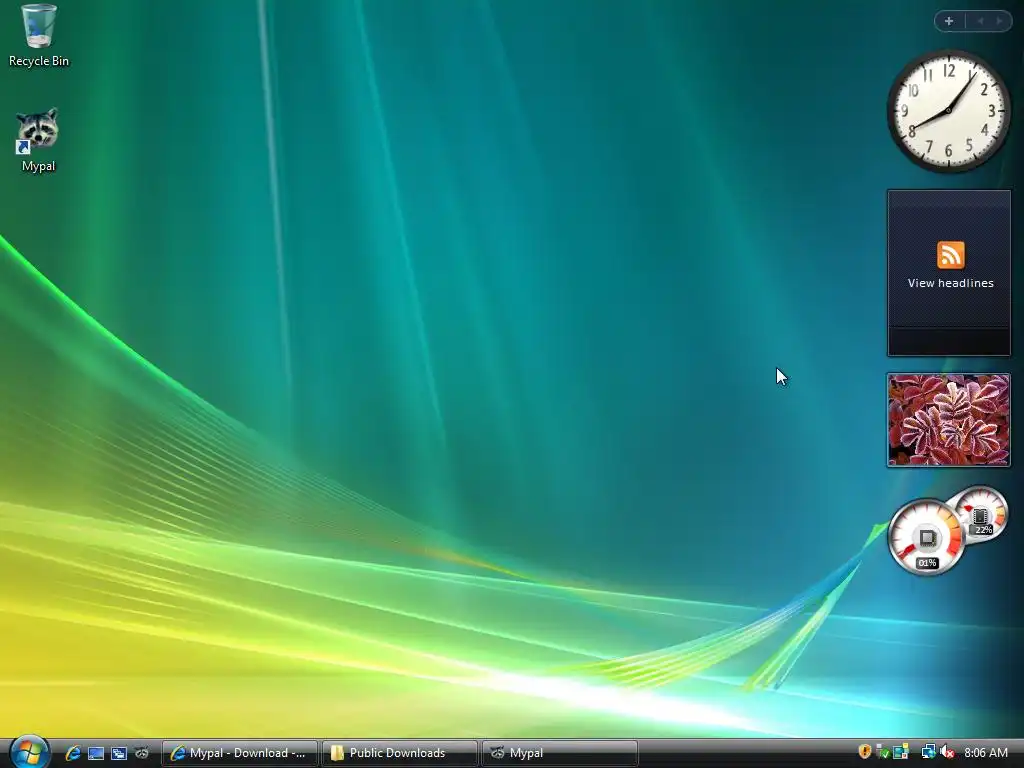Launch Mypal from the Quick Launch bar
Viewport: 1024px width, 768px height.
point(142,753)
